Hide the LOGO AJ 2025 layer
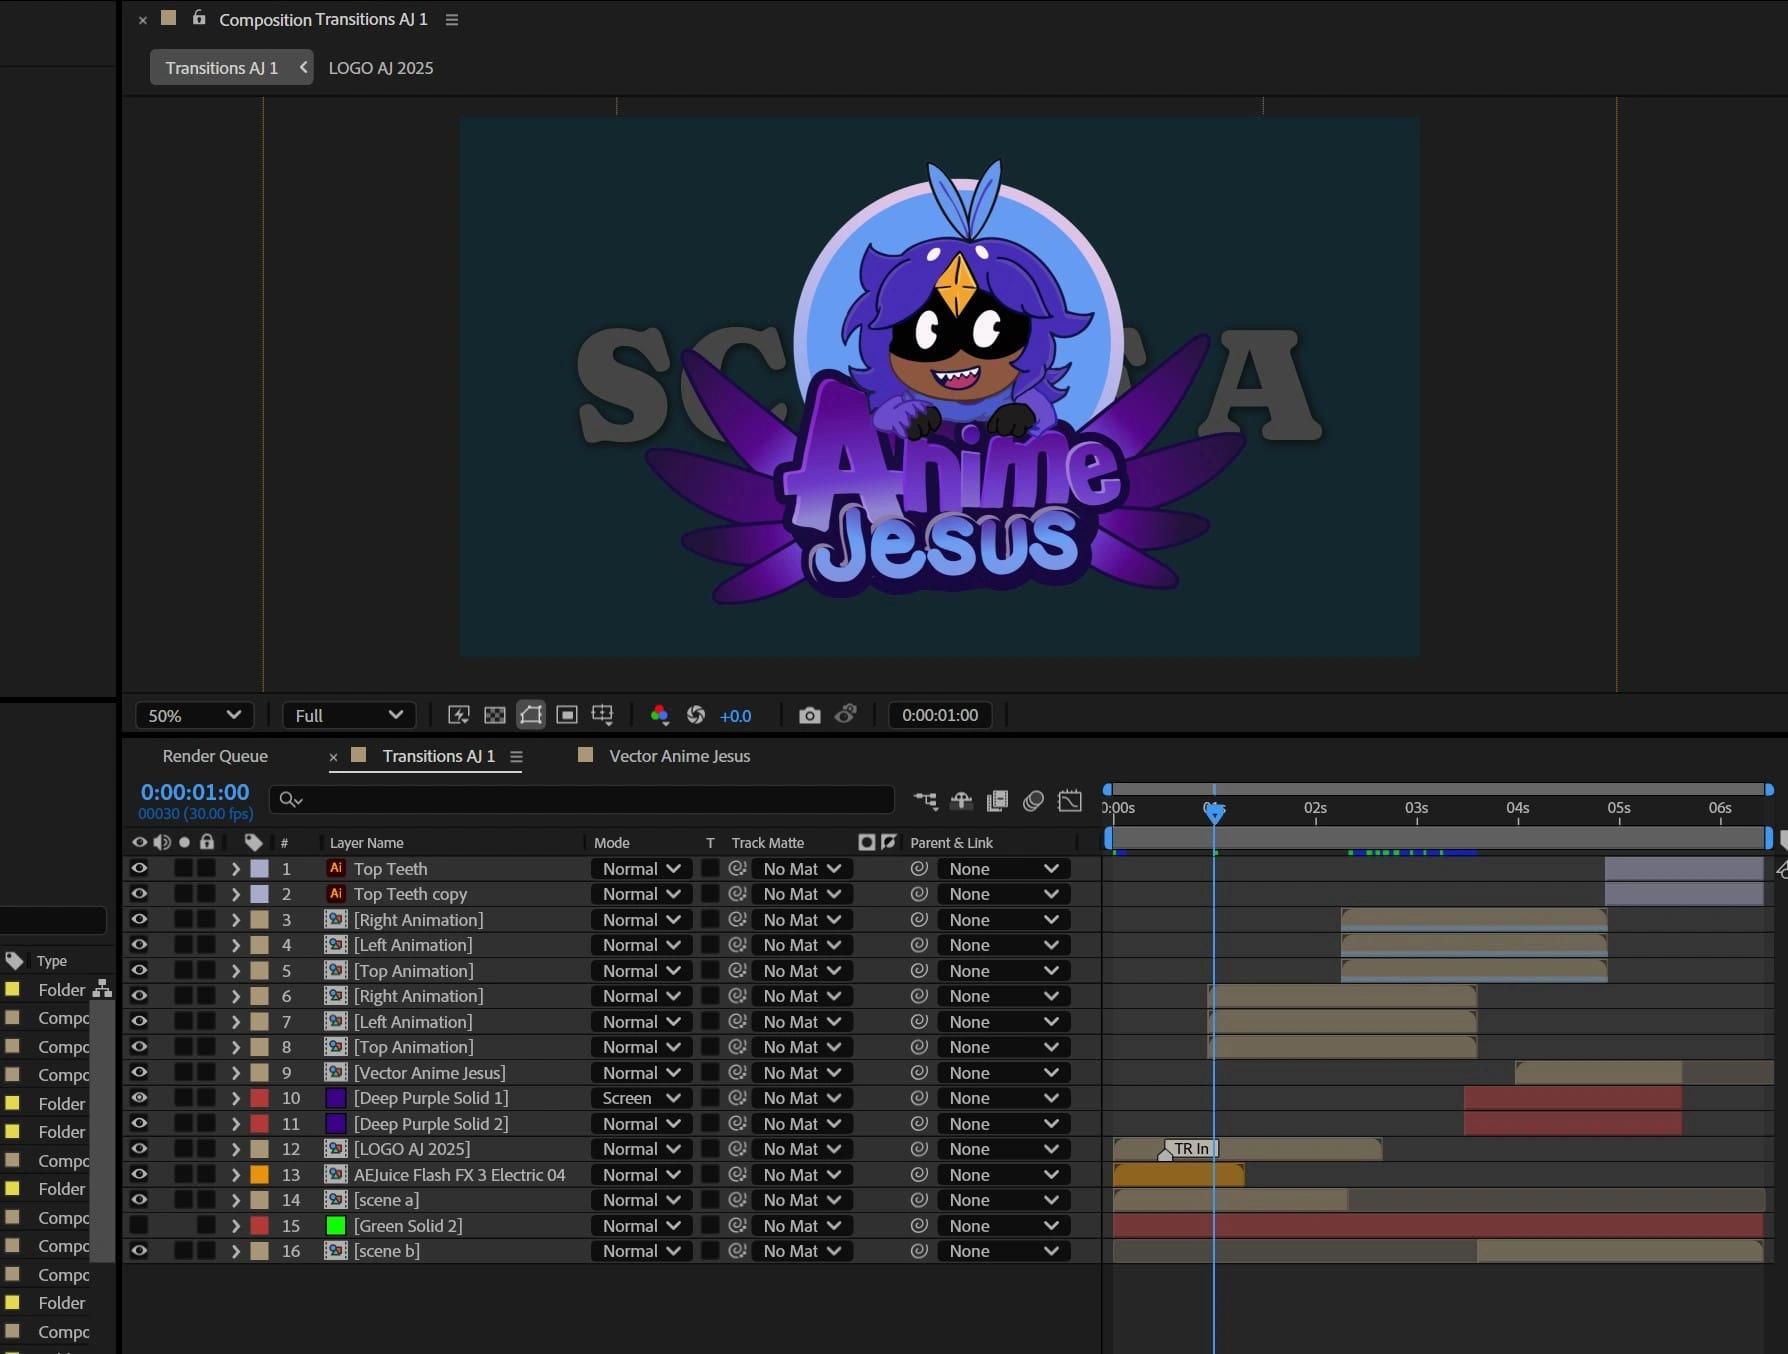1788x1354 pixels. 139,1148
